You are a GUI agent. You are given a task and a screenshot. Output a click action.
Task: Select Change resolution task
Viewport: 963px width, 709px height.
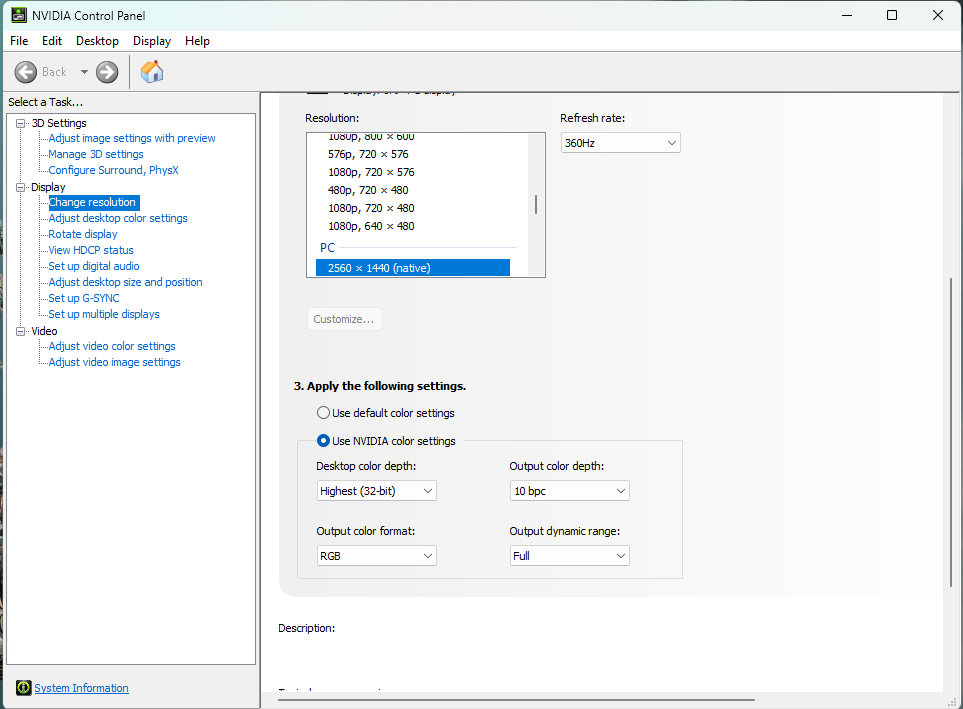[x=93, y=202]
